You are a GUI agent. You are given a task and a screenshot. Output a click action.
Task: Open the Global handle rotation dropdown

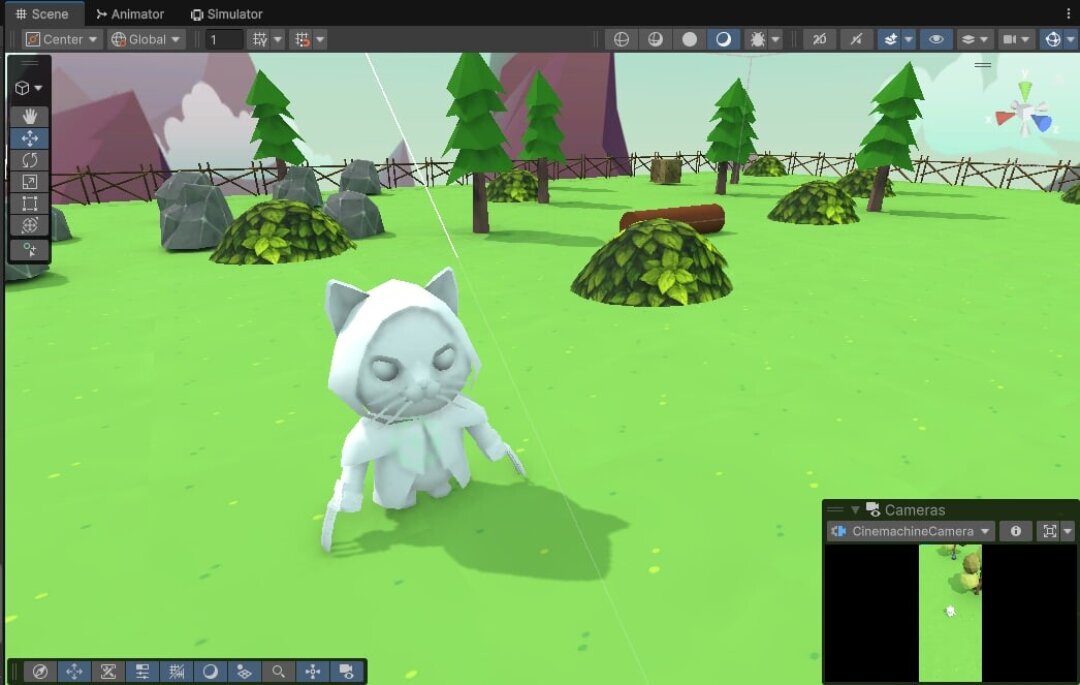point(146,39)
